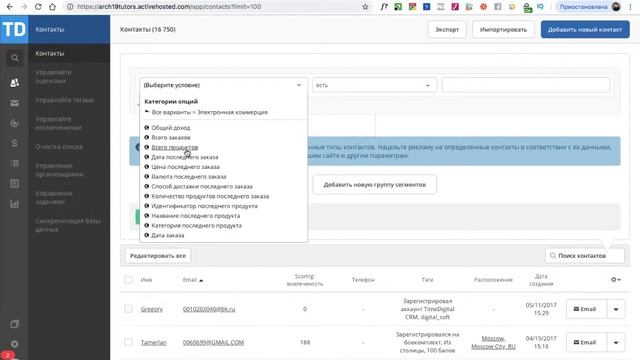Open the campaigns envelope icon in sidebar
This screenshot has height=360, width=640.
(15, 103)
